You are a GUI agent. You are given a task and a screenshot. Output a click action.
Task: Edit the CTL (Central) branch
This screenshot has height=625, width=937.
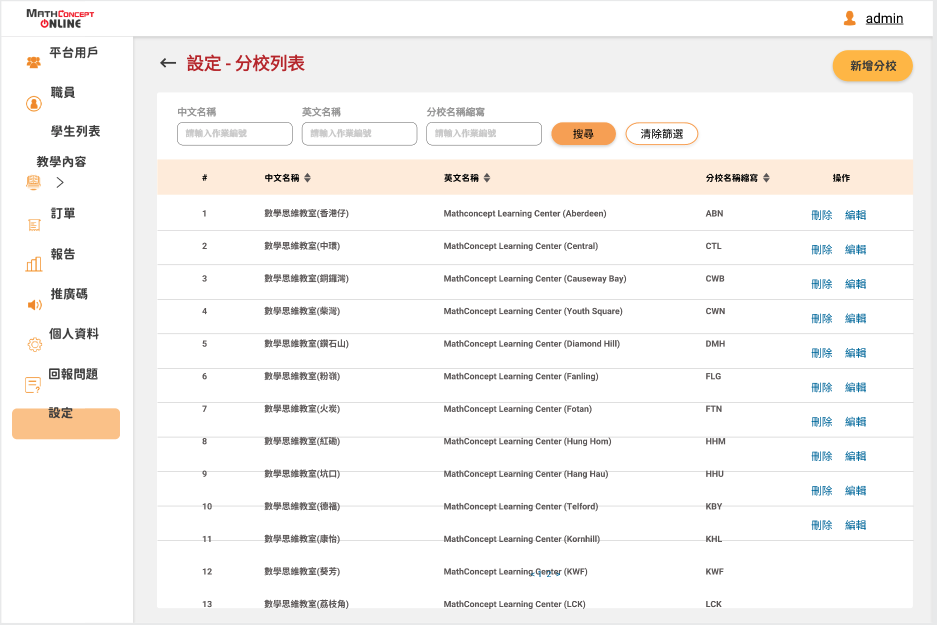[x=856, y=250]
